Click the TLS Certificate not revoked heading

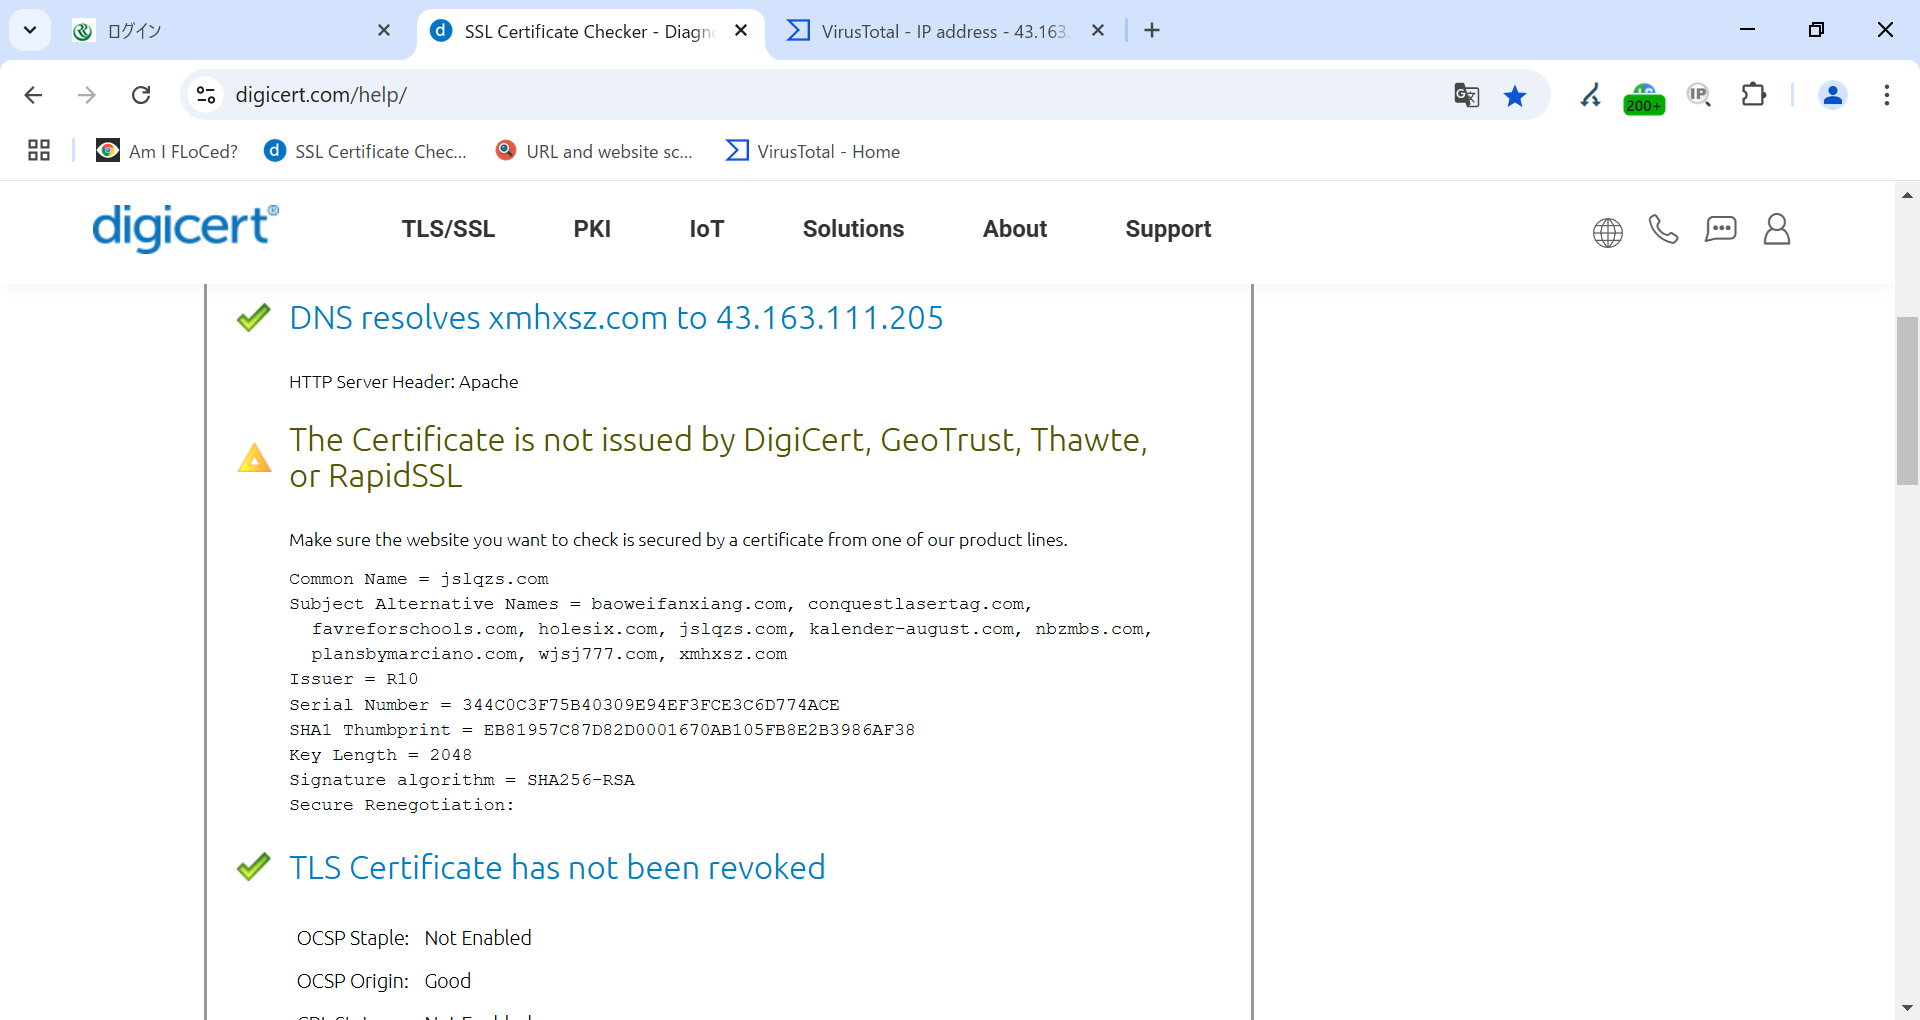pyautogui.click(x=557, y=868)
